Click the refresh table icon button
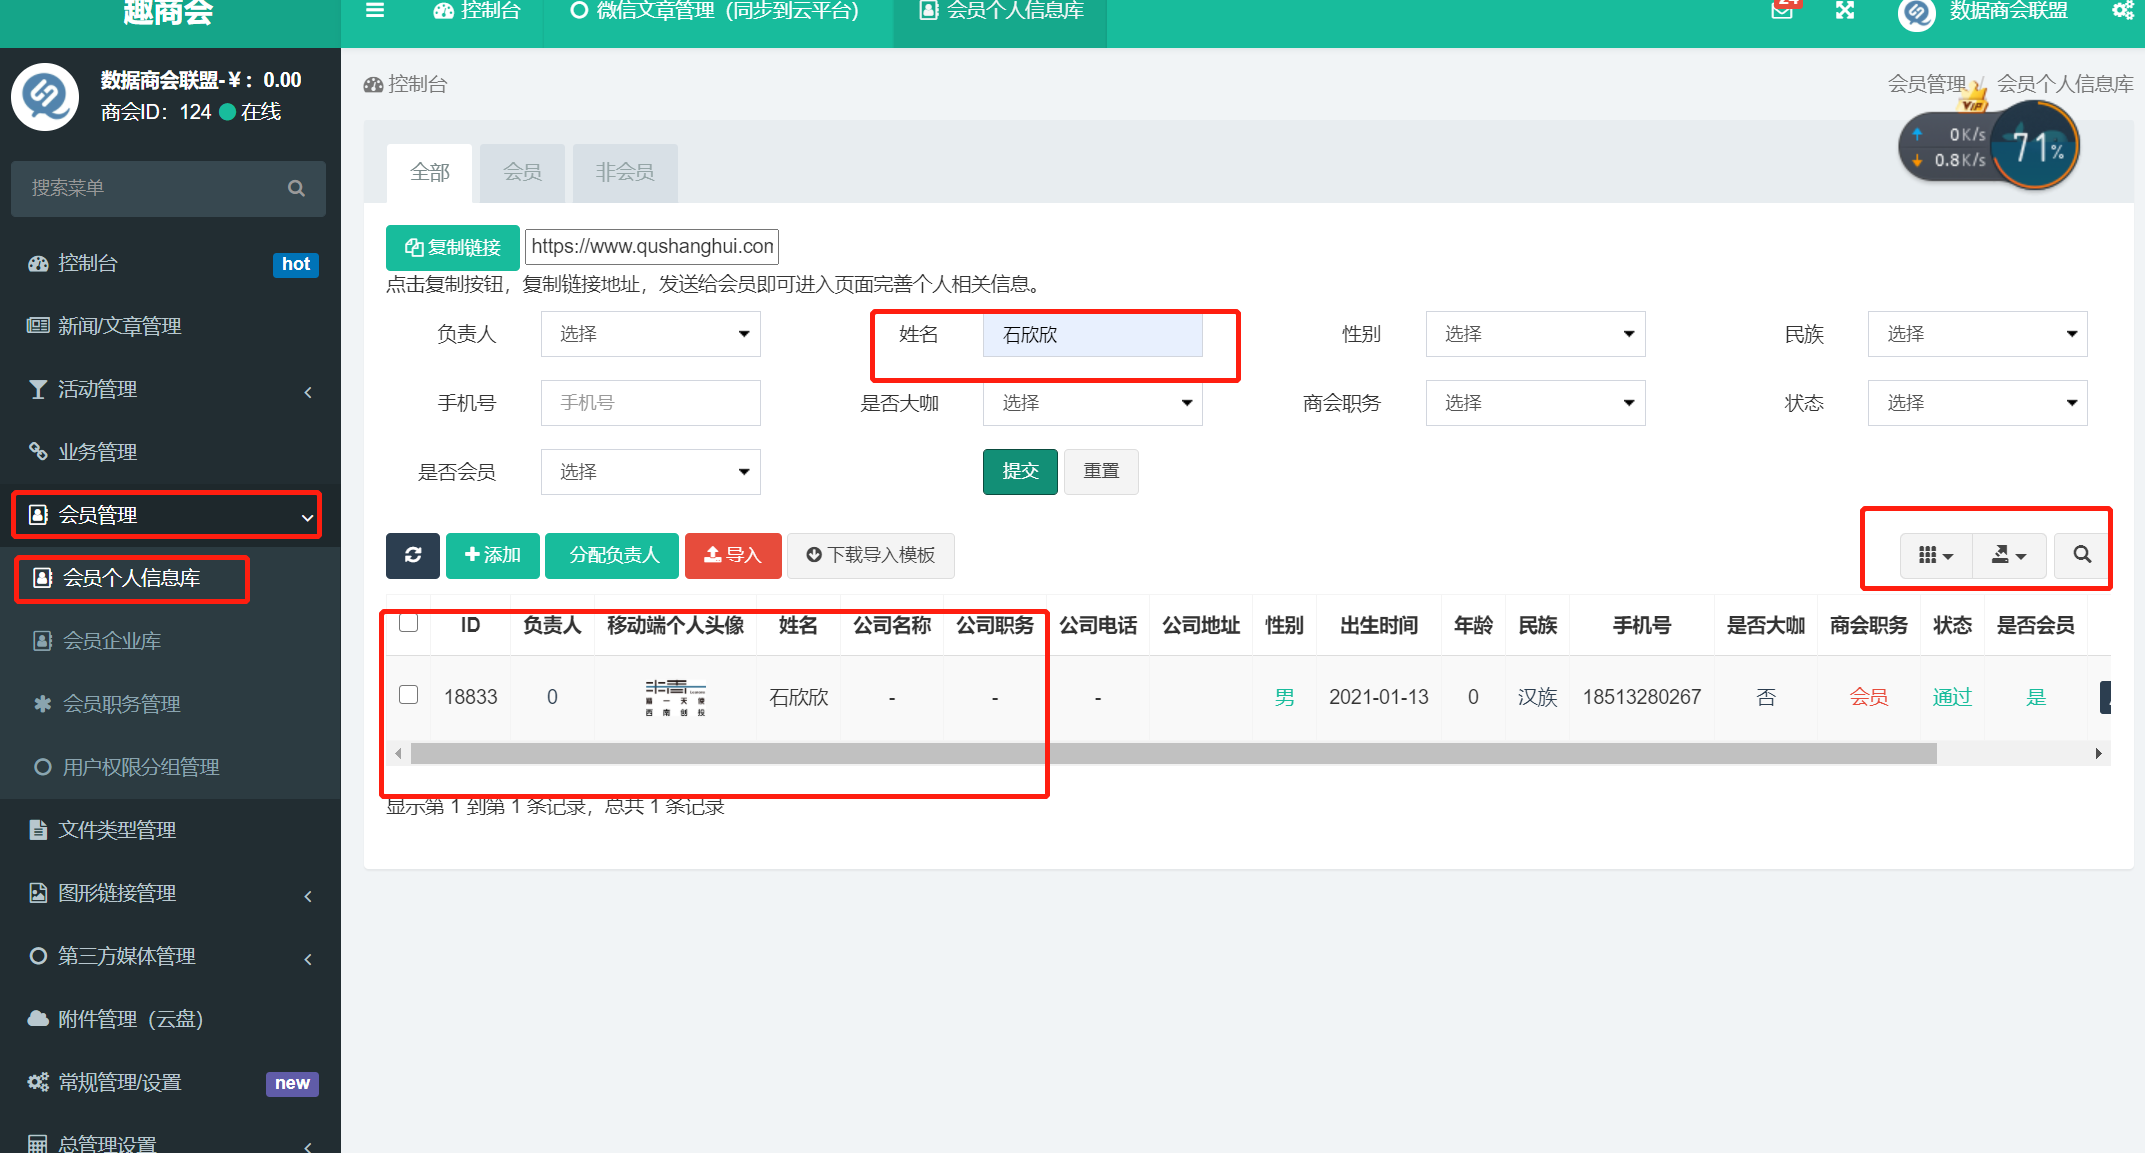Viewport: 2145px width, 1153px height. pos(412,555)
